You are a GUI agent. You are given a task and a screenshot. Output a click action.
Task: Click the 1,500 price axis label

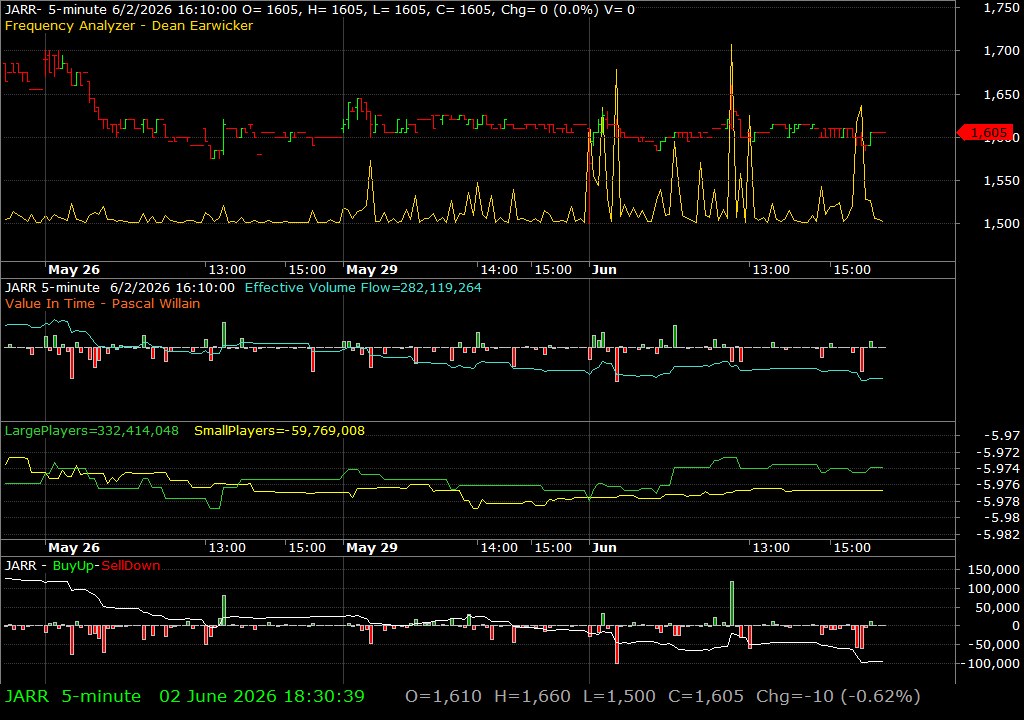[x=1001, y=223]
